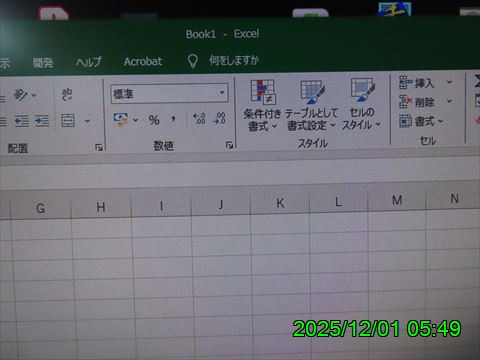Expand the 書式 dropdown arrow in セル group
Screen dimensions: 480x360
pos(440,121)
